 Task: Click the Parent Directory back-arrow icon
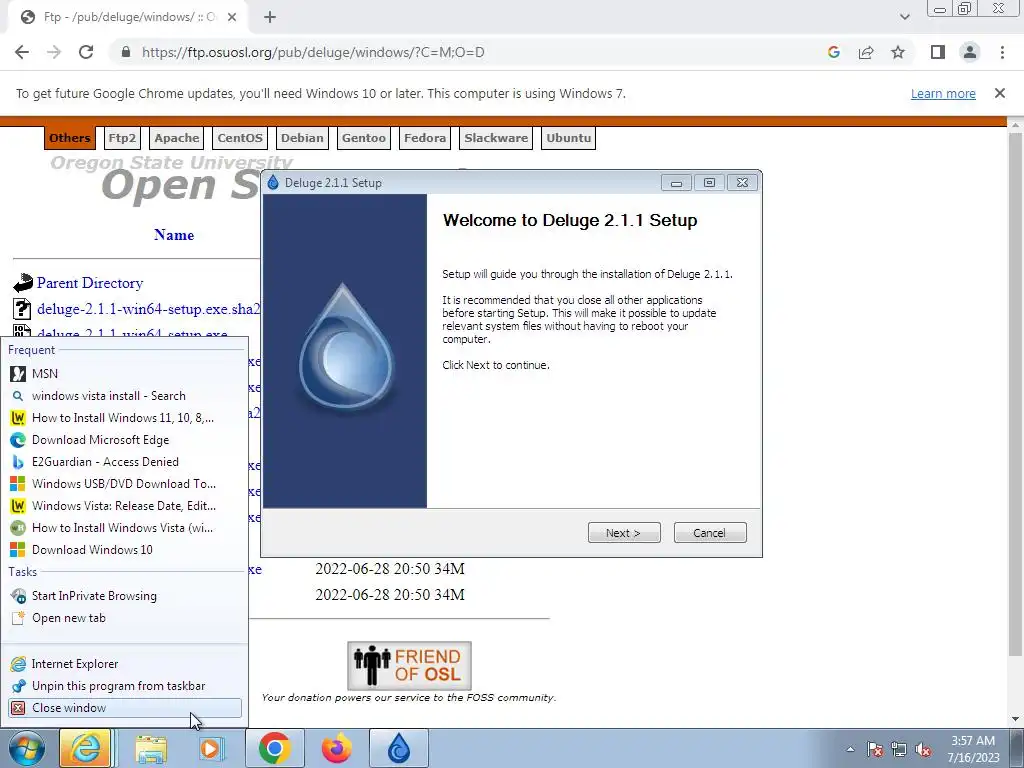click(x=23, y=283)
